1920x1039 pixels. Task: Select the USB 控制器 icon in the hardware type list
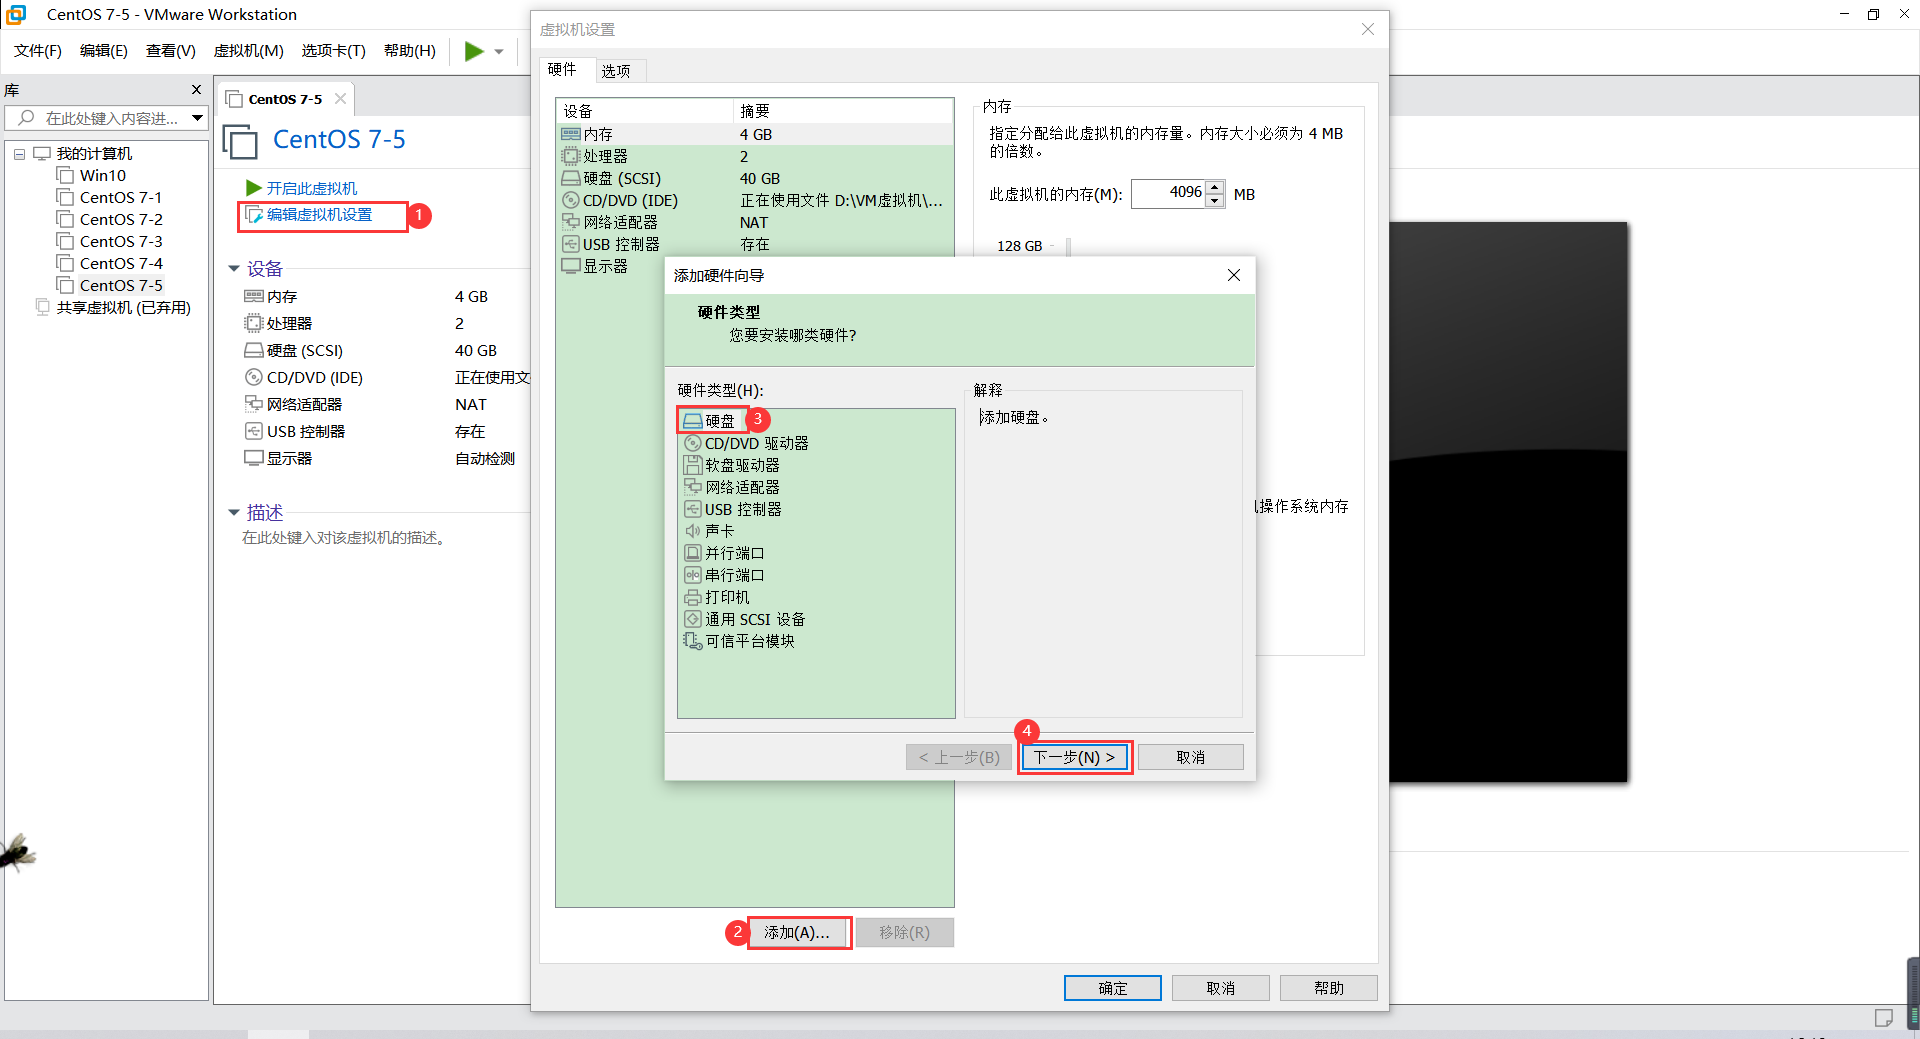pos(693,509)
